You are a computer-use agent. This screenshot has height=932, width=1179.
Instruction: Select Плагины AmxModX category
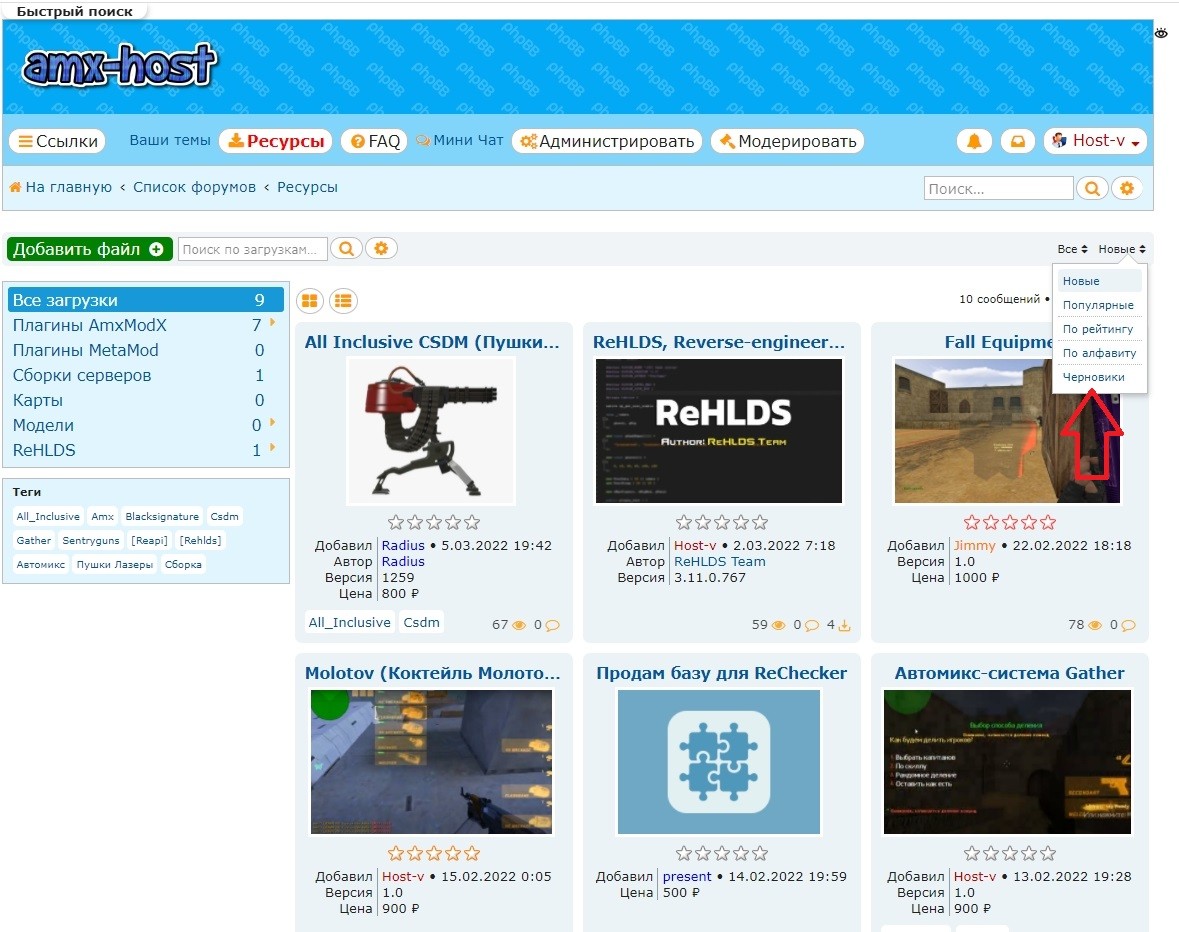(90, 325)
